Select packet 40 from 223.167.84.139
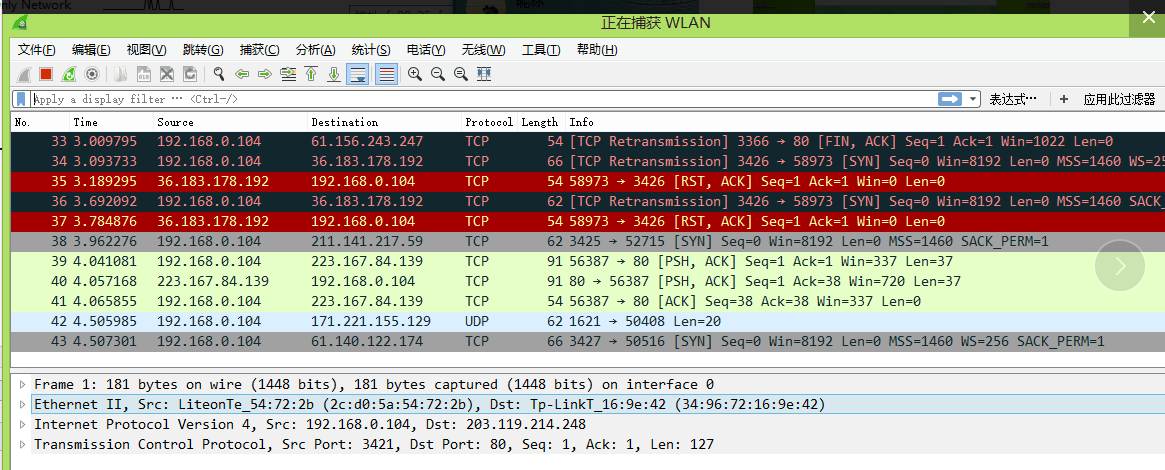This screenshot has height=470, width=1165. click(588, 281)
